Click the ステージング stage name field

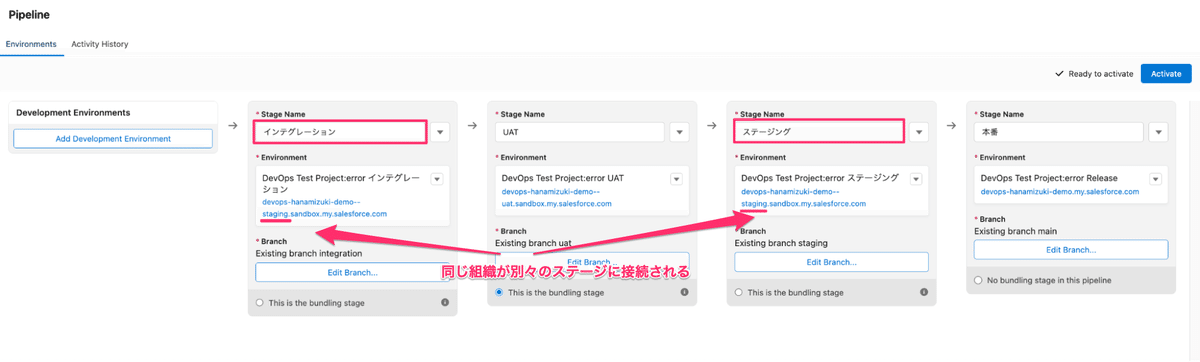(819, 131)
